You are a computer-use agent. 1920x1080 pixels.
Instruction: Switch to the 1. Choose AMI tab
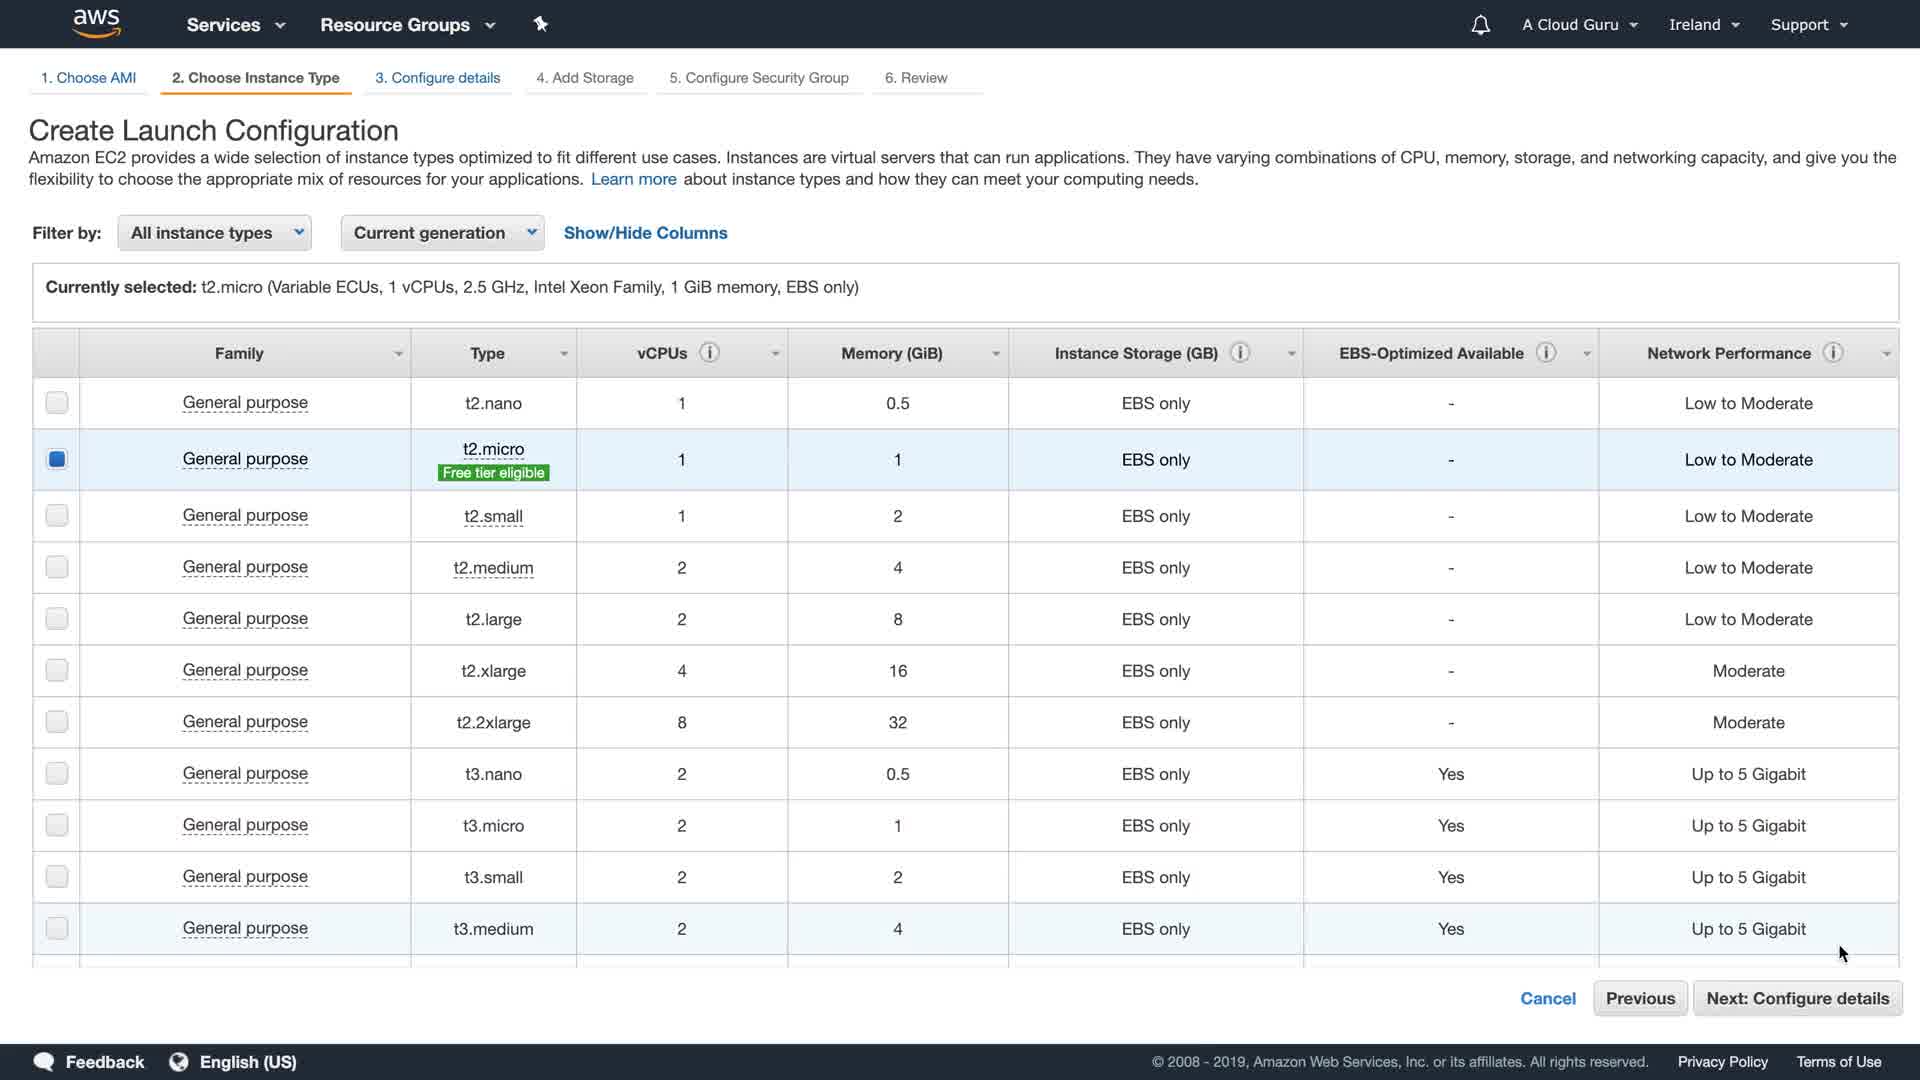(x=88, y=78)
